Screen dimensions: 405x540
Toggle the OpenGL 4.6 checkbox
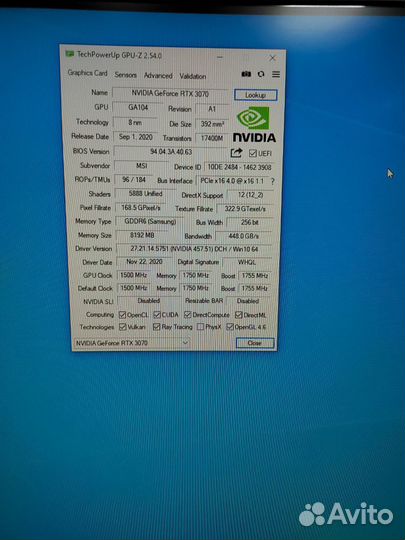click(x=230, y=326)
